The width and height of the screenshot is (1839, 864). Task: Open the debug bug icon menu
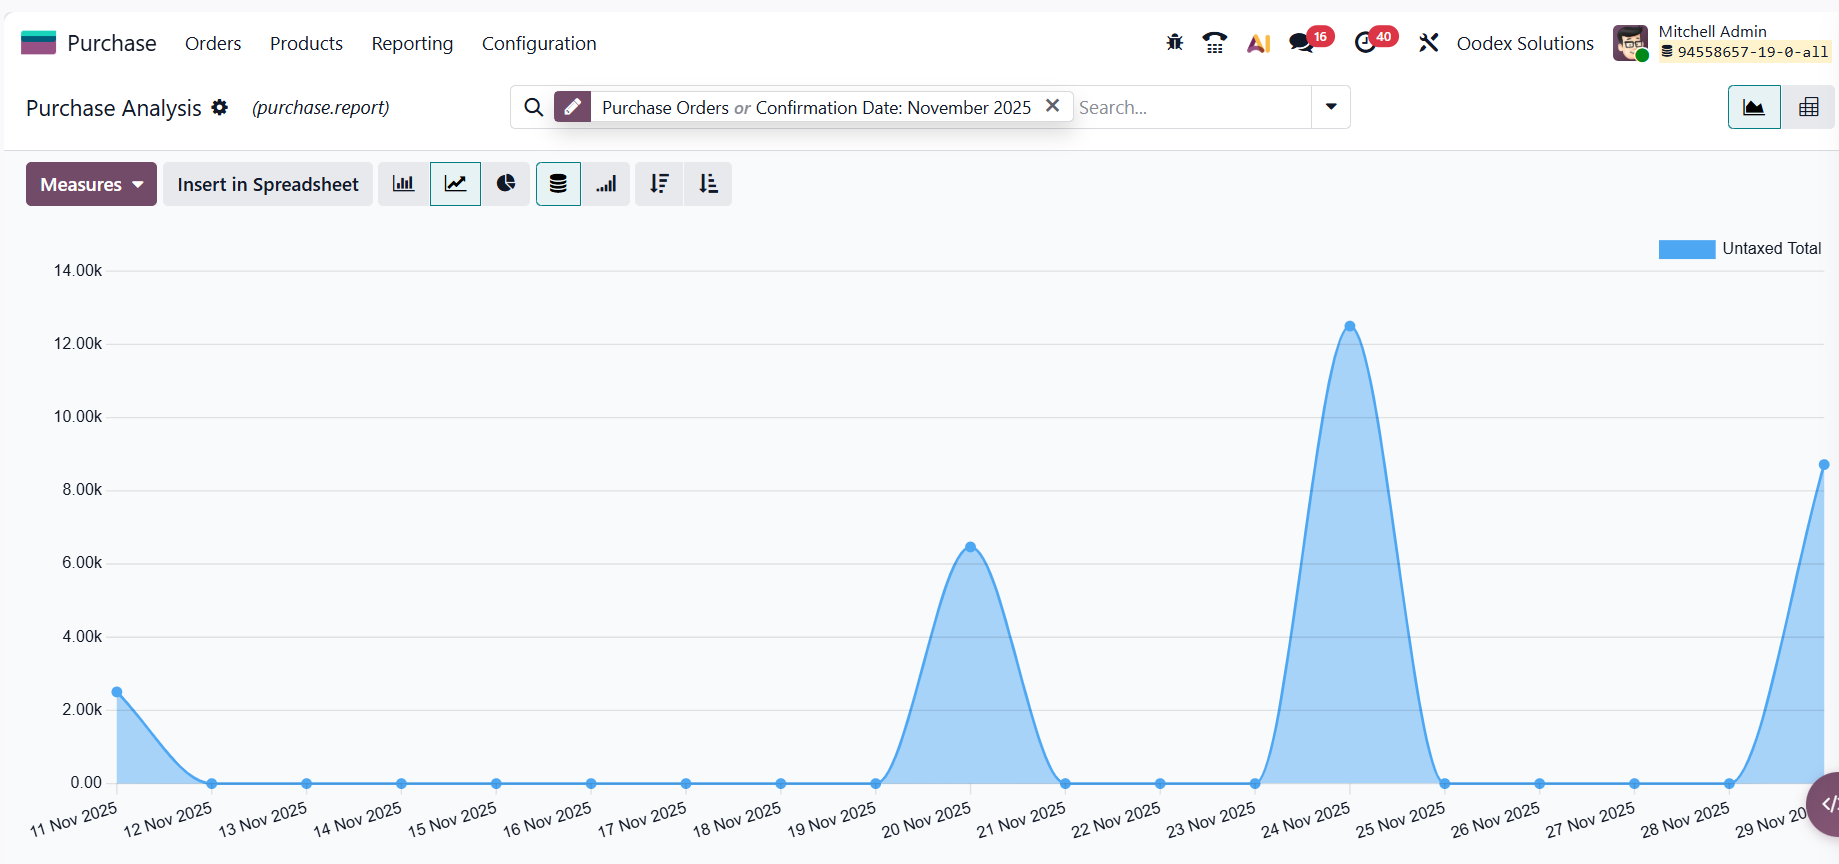1174,43
